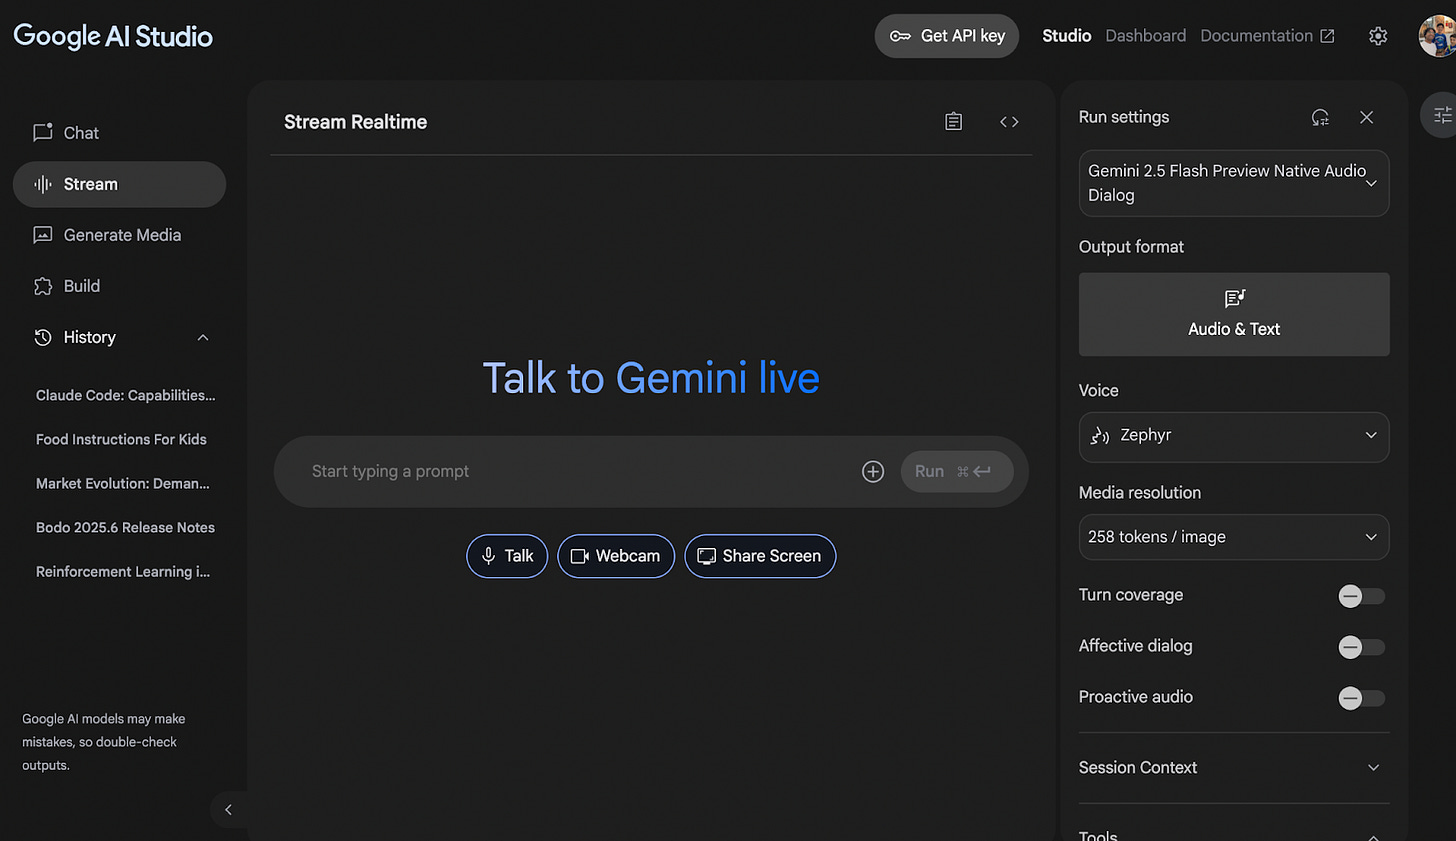Viewport: 1456px width, 841px height.
Task: Click the Get API key button
Action: [x=946, y=36]
